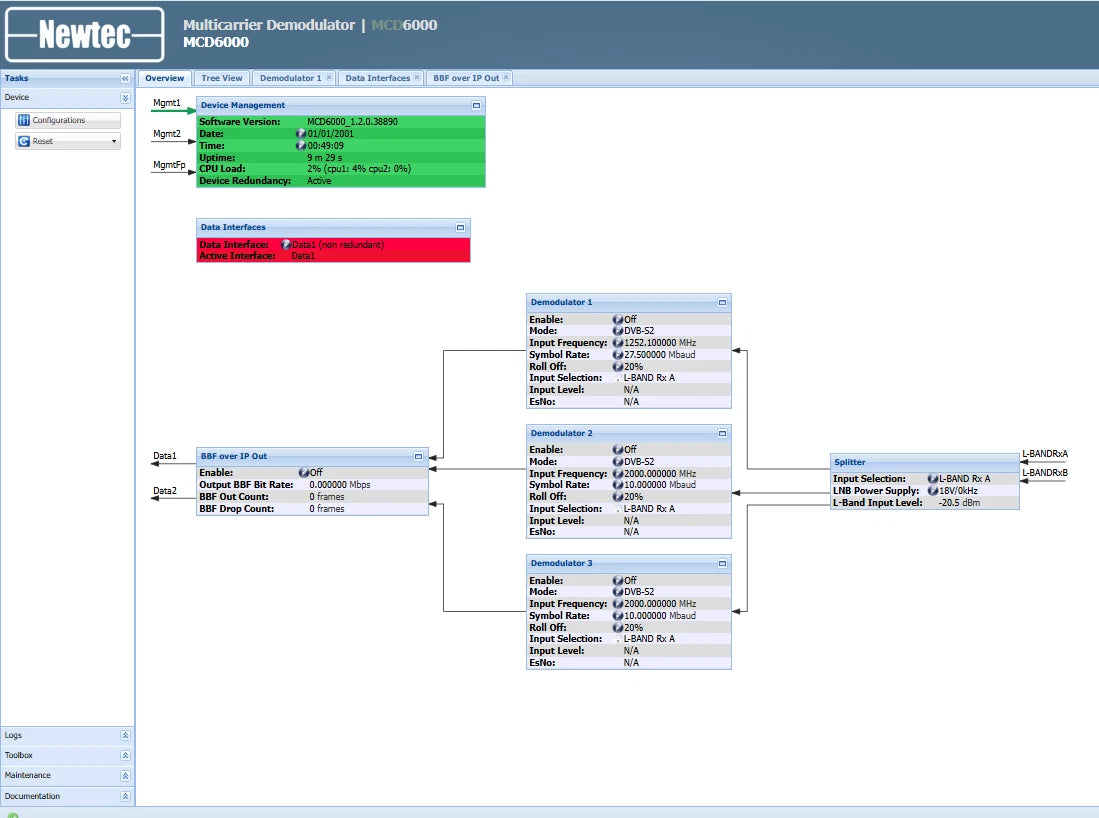Click Demodulator 3 Roll Off edit icon
Viewport: 1099px width, 818px height.
click(x=618, y=627)
